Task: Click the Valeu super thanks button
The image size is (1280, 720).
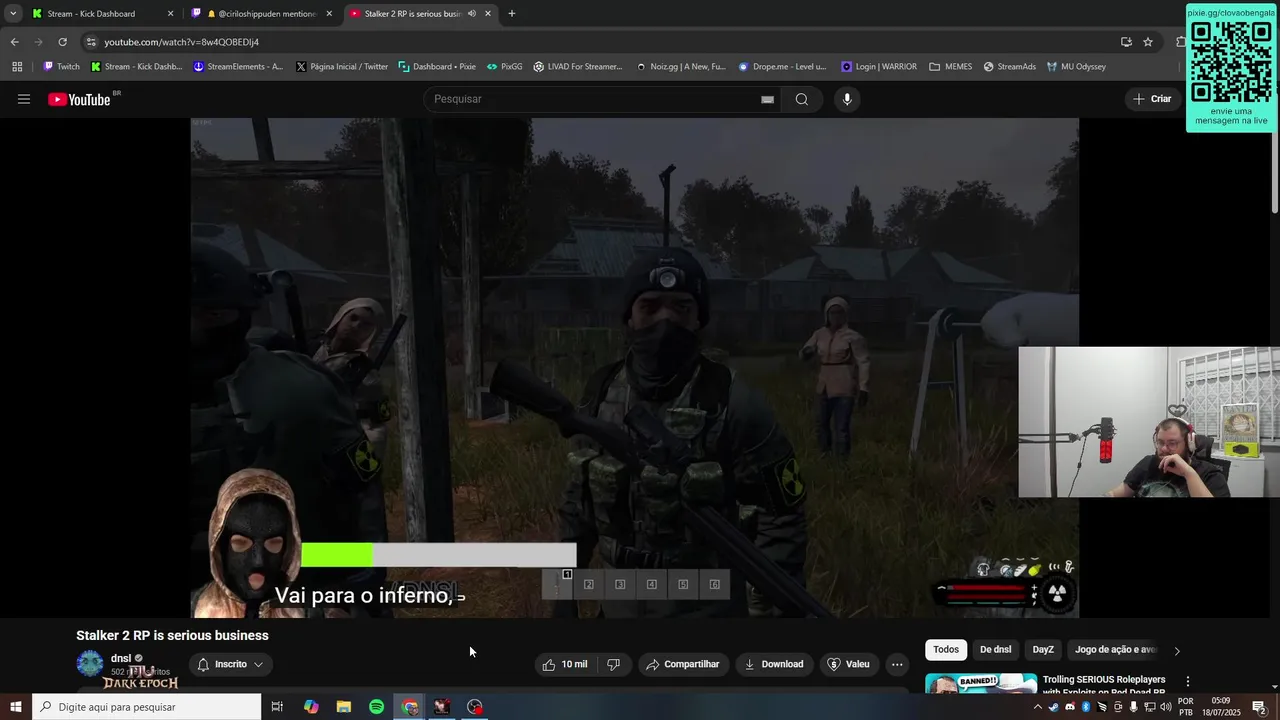Action: 849,664
